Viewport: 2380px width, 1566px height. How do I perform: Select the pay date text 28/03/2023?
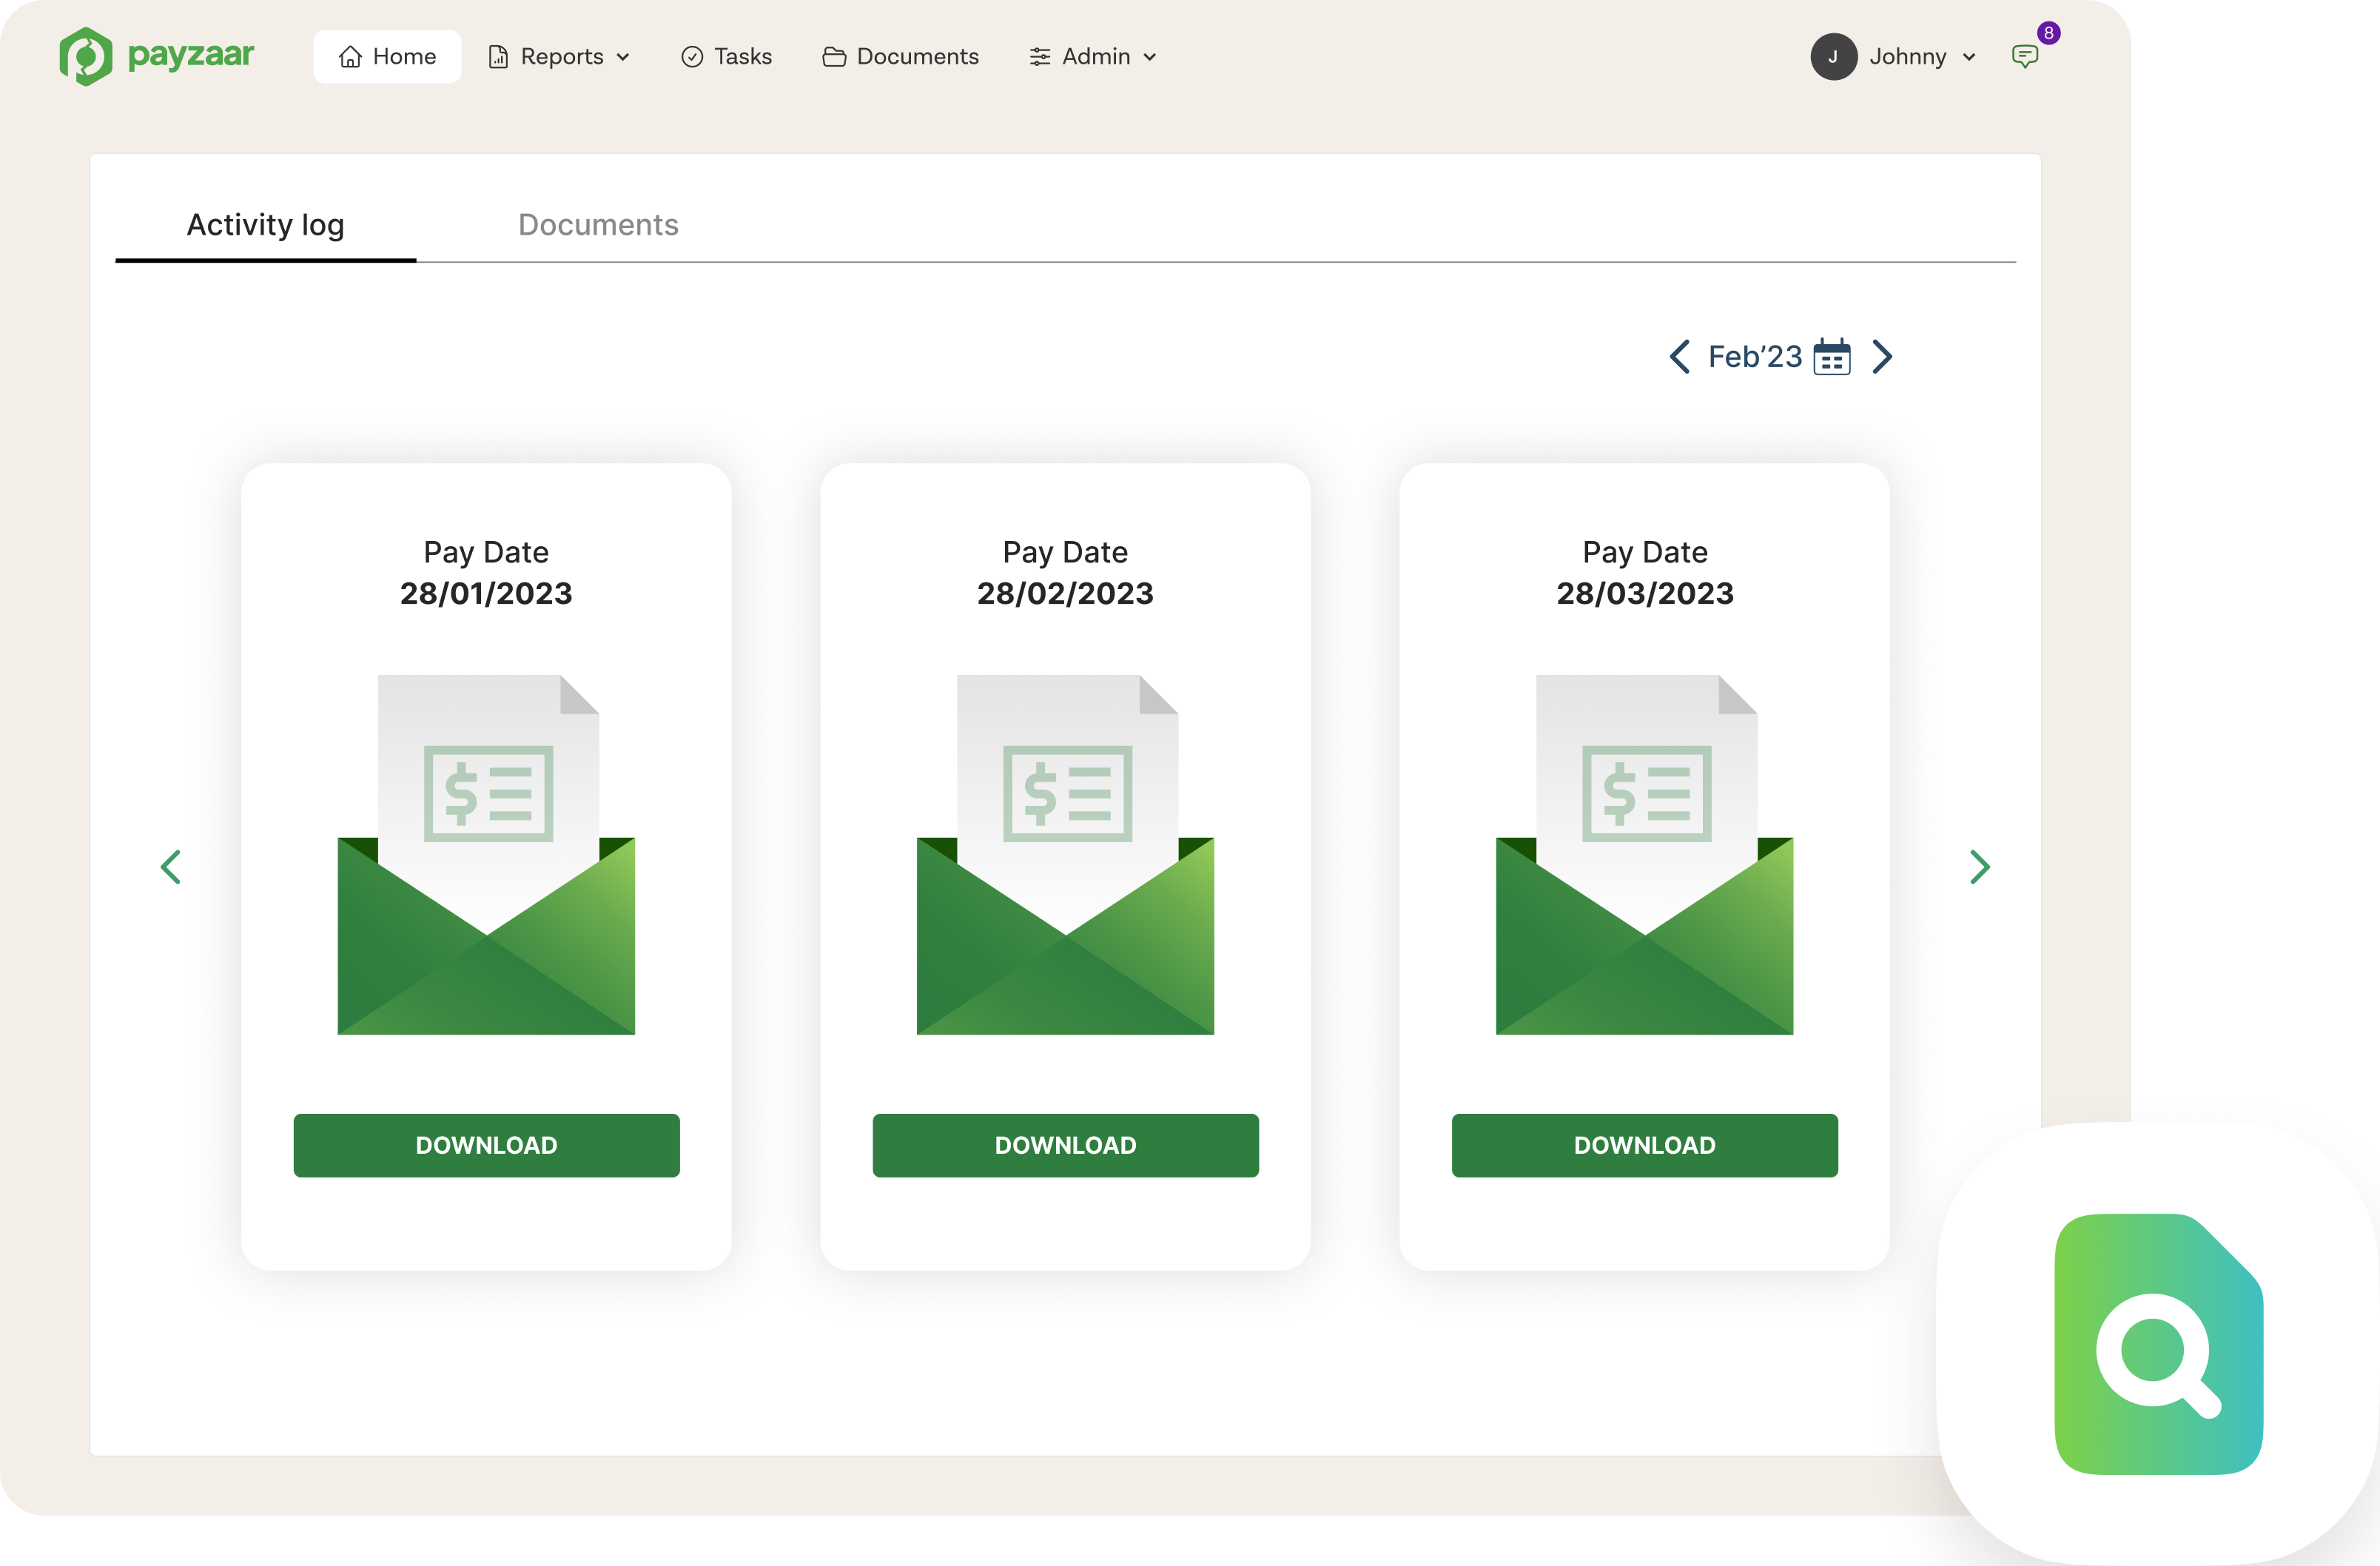(x=1645, y=593)
